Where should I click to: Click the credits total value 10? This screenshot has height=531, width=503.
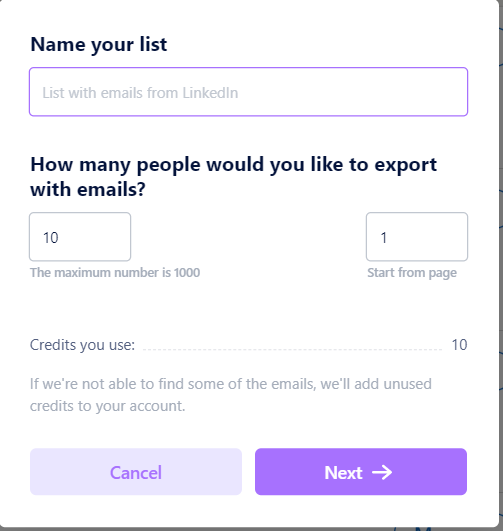tap(459, 345)
